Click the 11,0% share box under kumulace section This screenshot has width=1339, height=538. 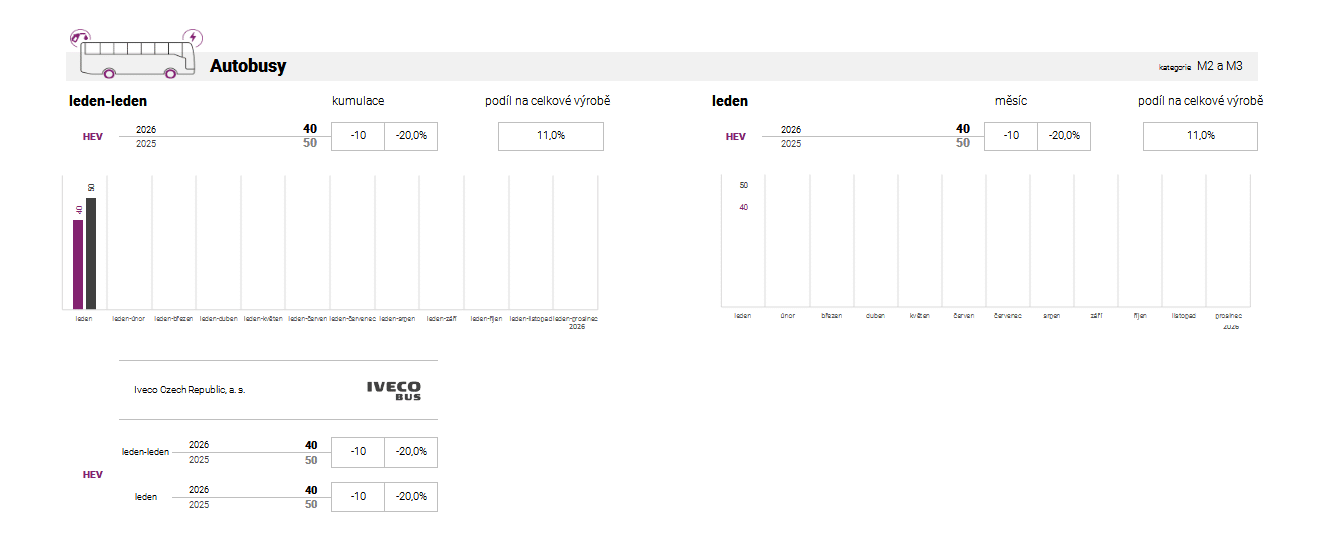(x=550, y=136)
